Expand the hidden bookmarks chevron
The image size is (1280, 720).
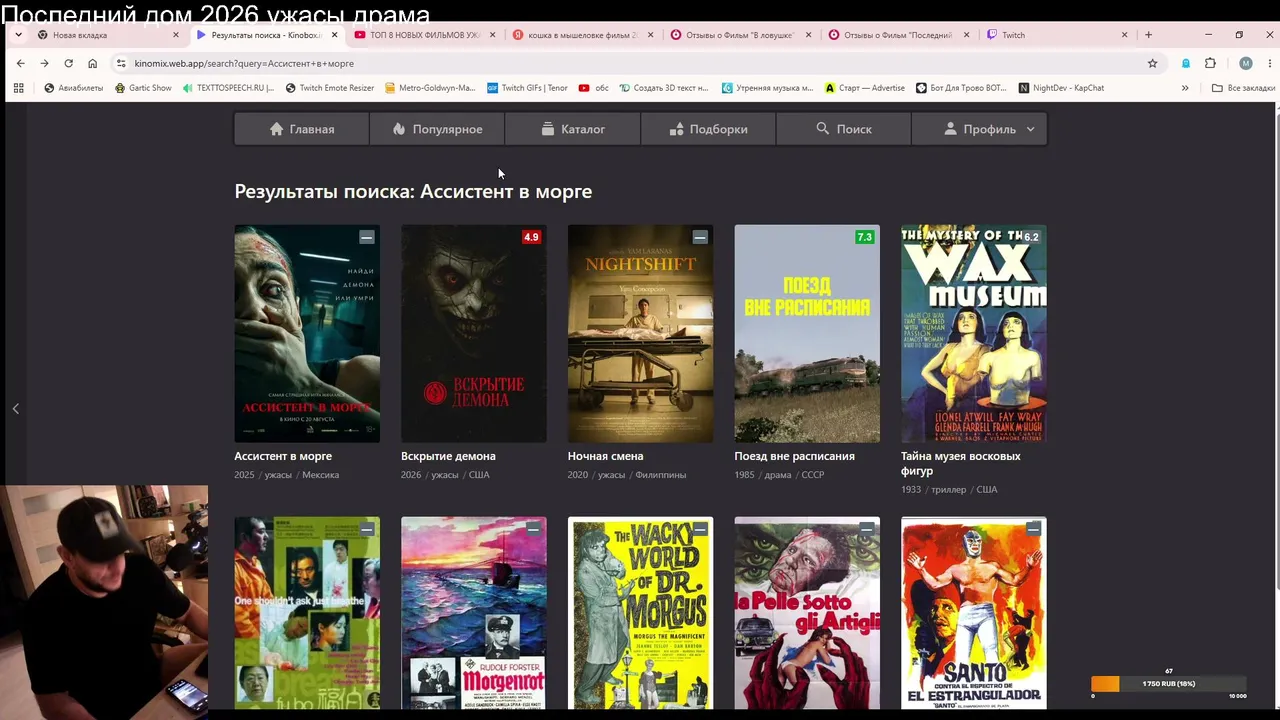click(1185, 88)
